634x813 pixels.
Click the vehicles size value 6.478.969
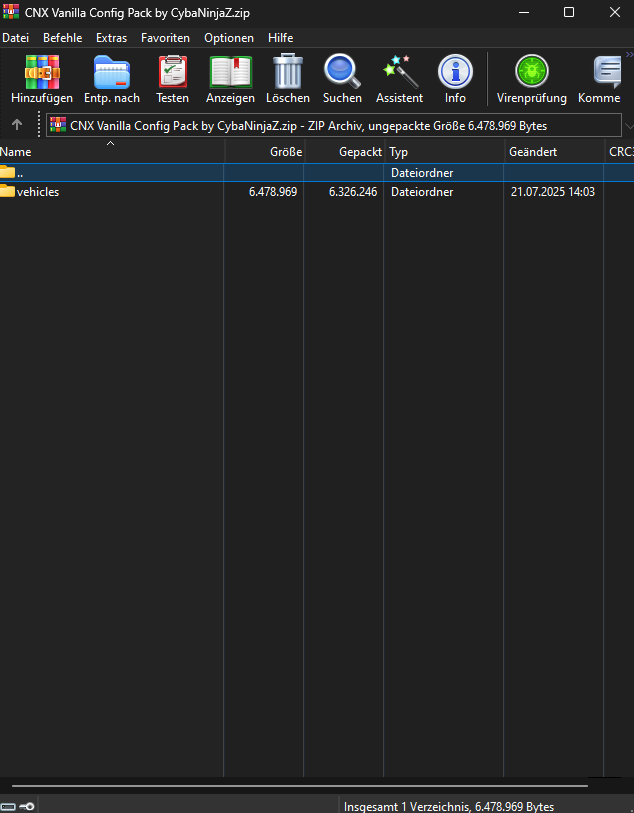[x=273, y=192]
